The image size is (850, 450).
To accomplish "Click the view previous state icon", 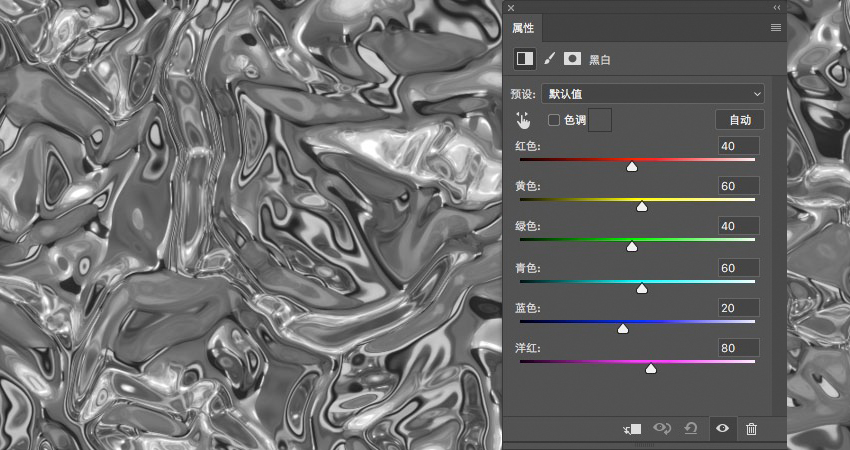I will (662, 429).
